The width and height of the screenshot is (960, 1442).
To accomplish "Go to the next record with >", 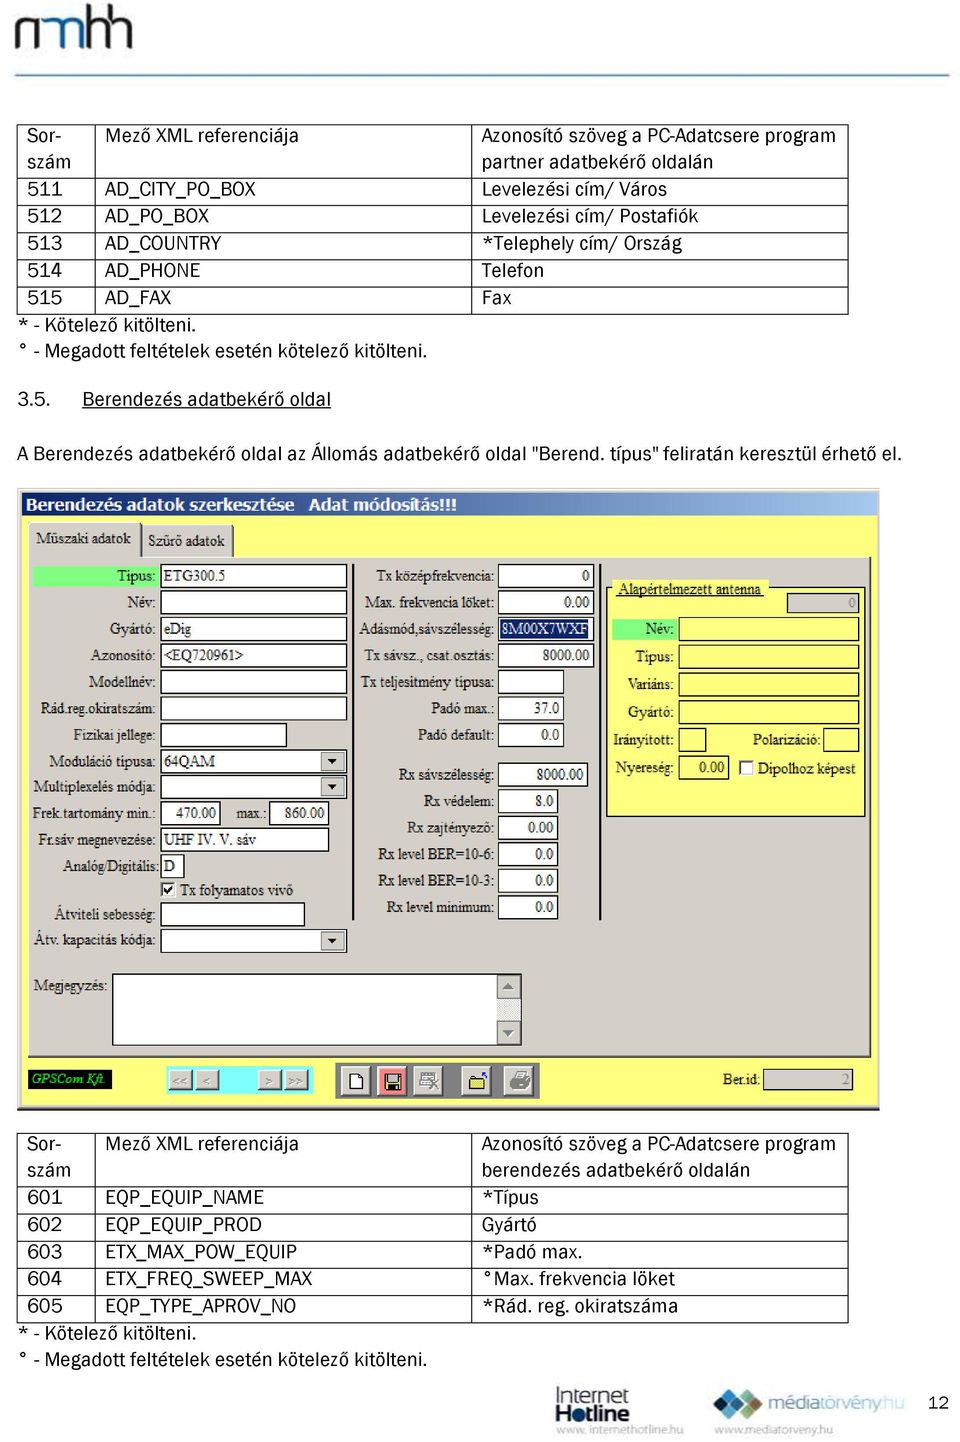I will [269, 1080].
